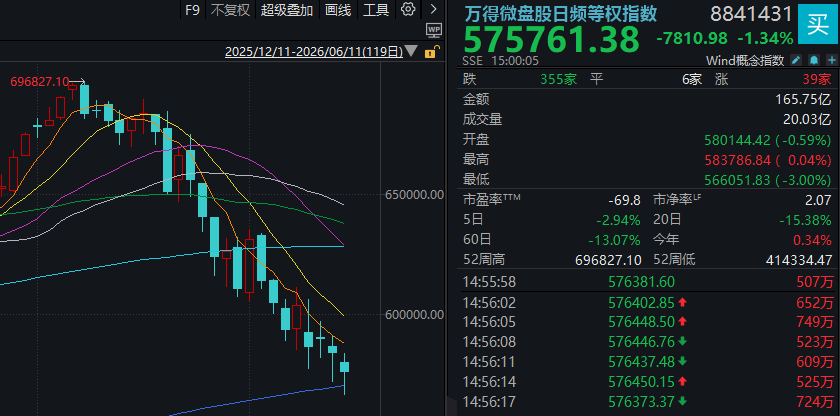Click the current price 575761.38
The height and width of the screenshot is (416, 840).
click(x=552, y=39)
